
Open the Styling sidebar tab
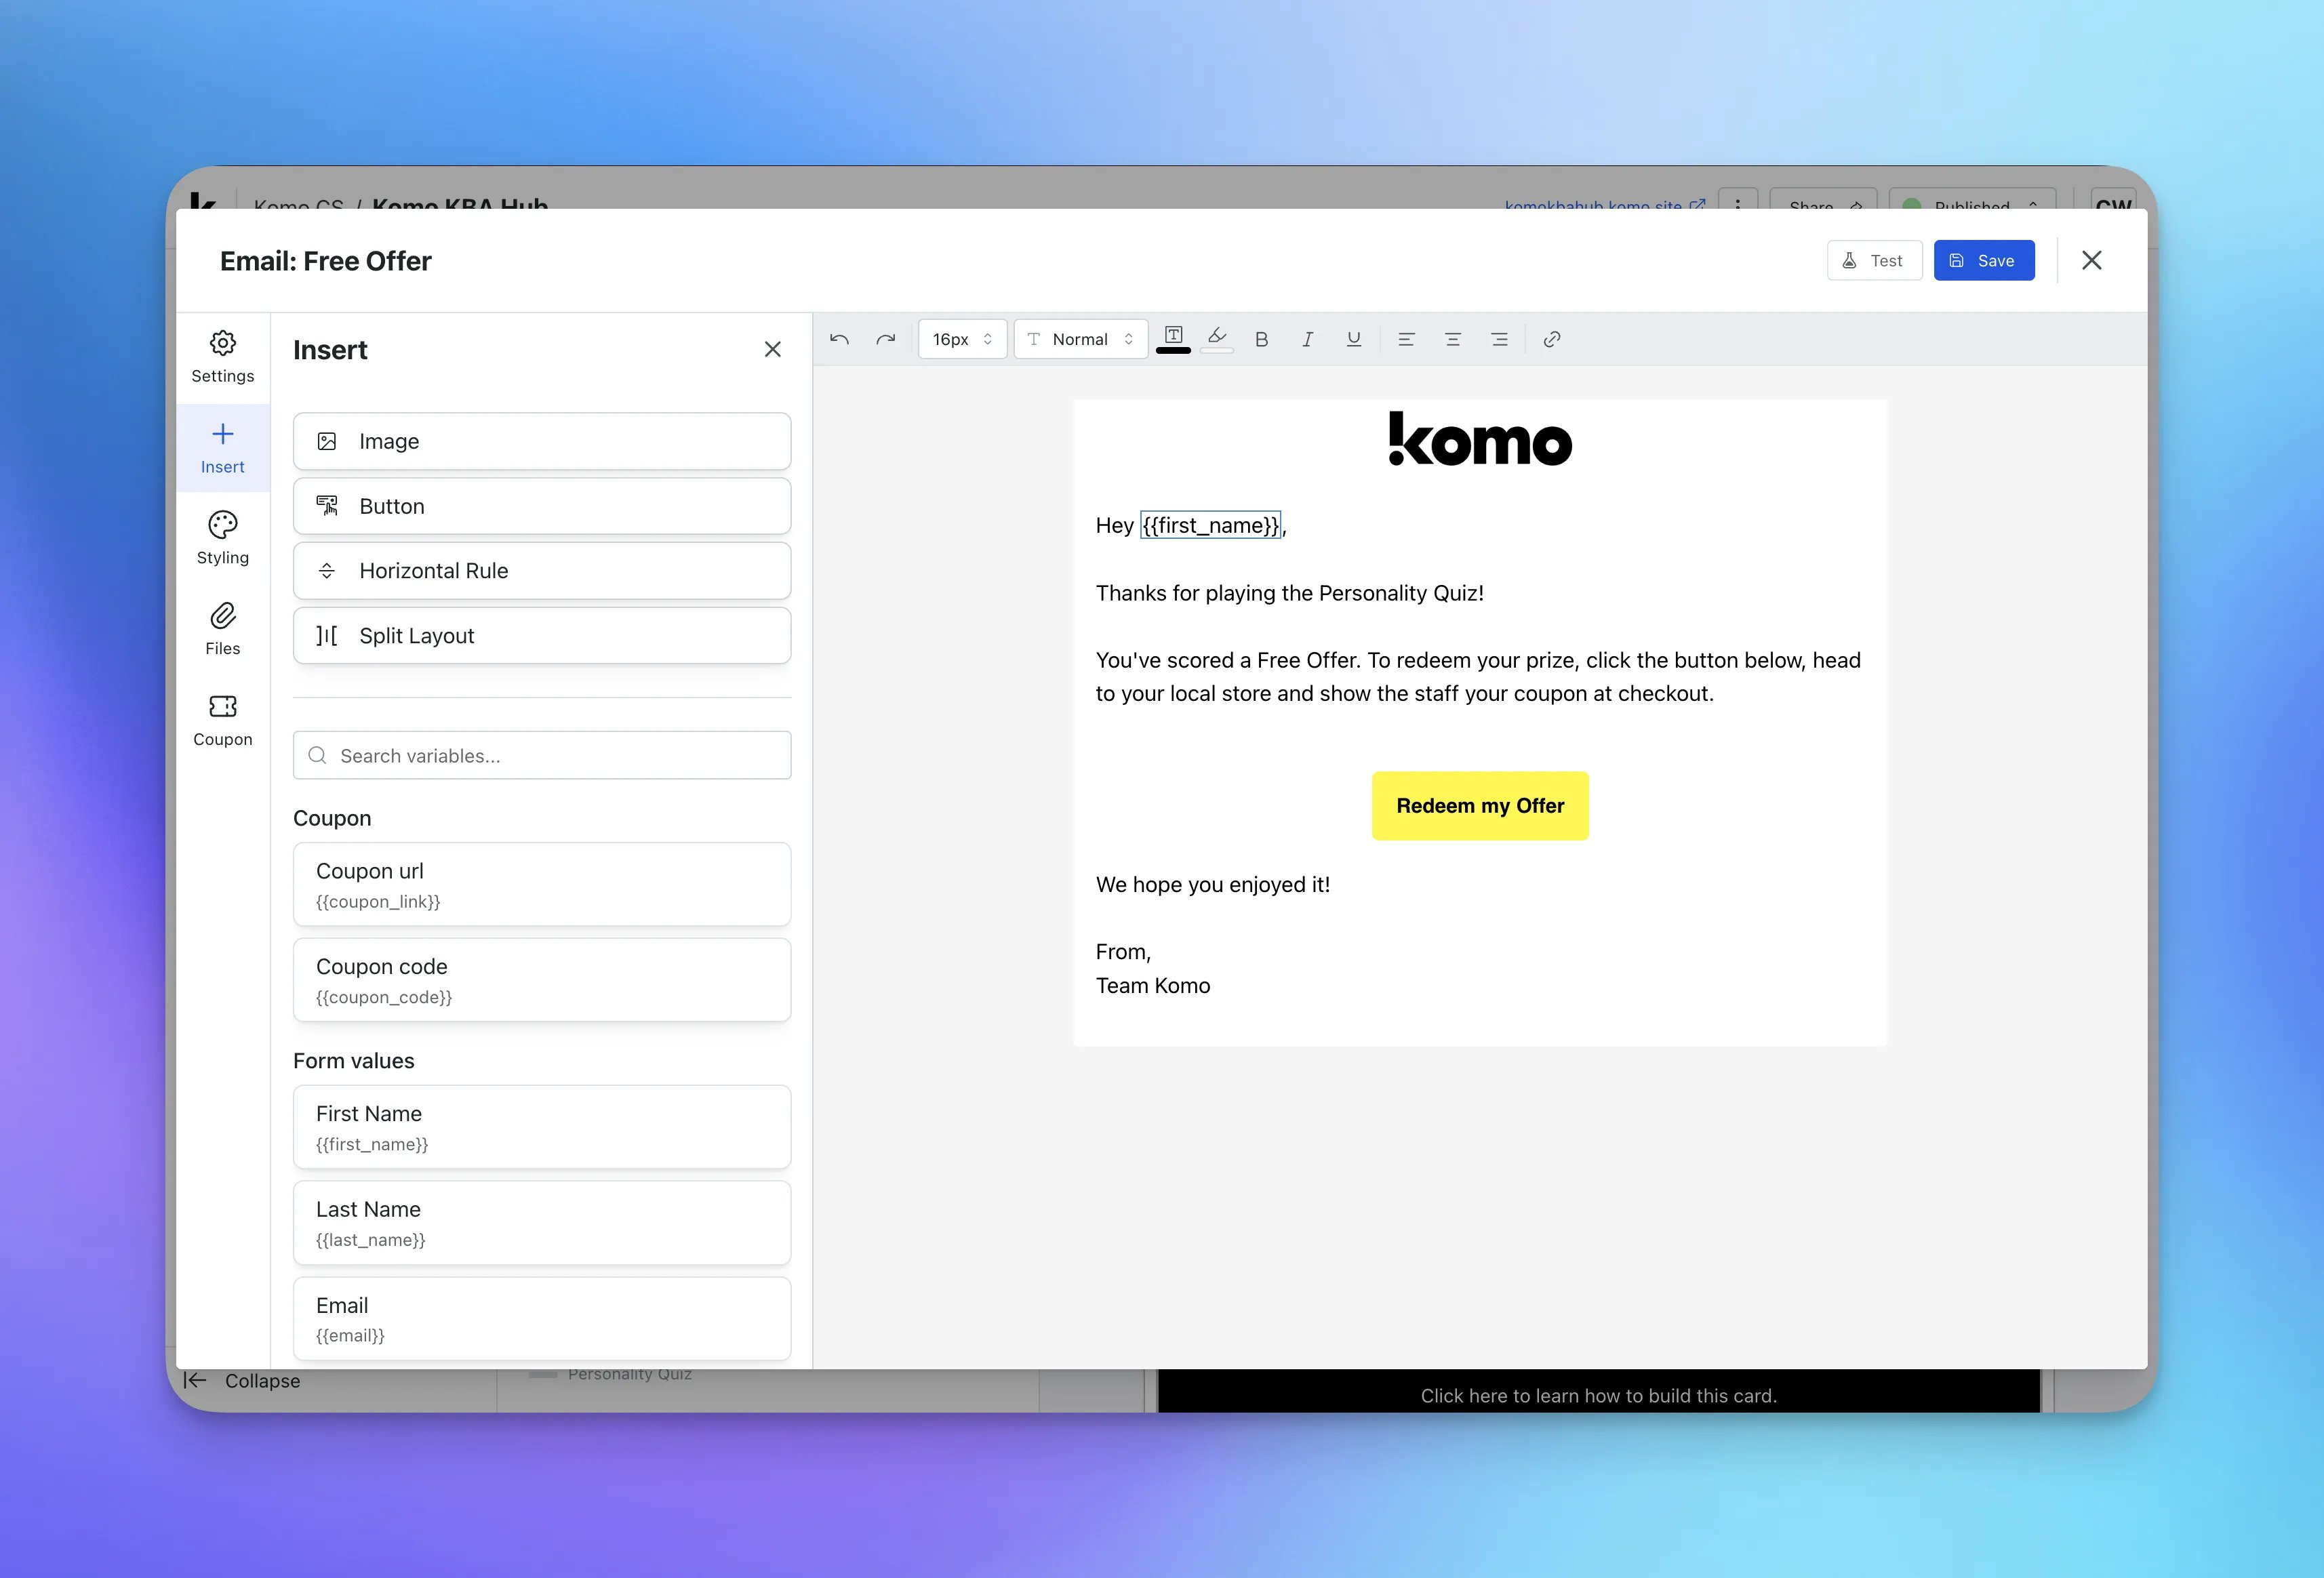click(223, 539)
